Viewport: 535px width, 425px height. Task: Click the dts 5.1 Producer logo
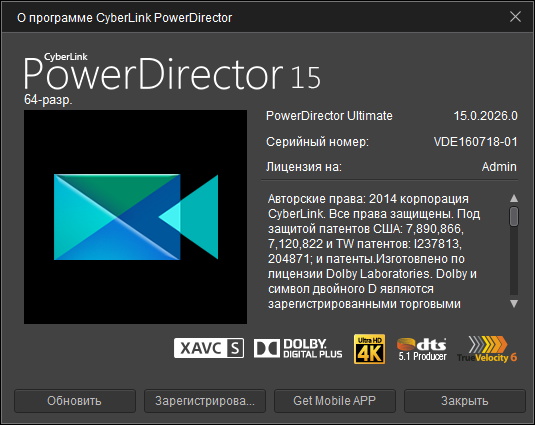coord(422,349)
